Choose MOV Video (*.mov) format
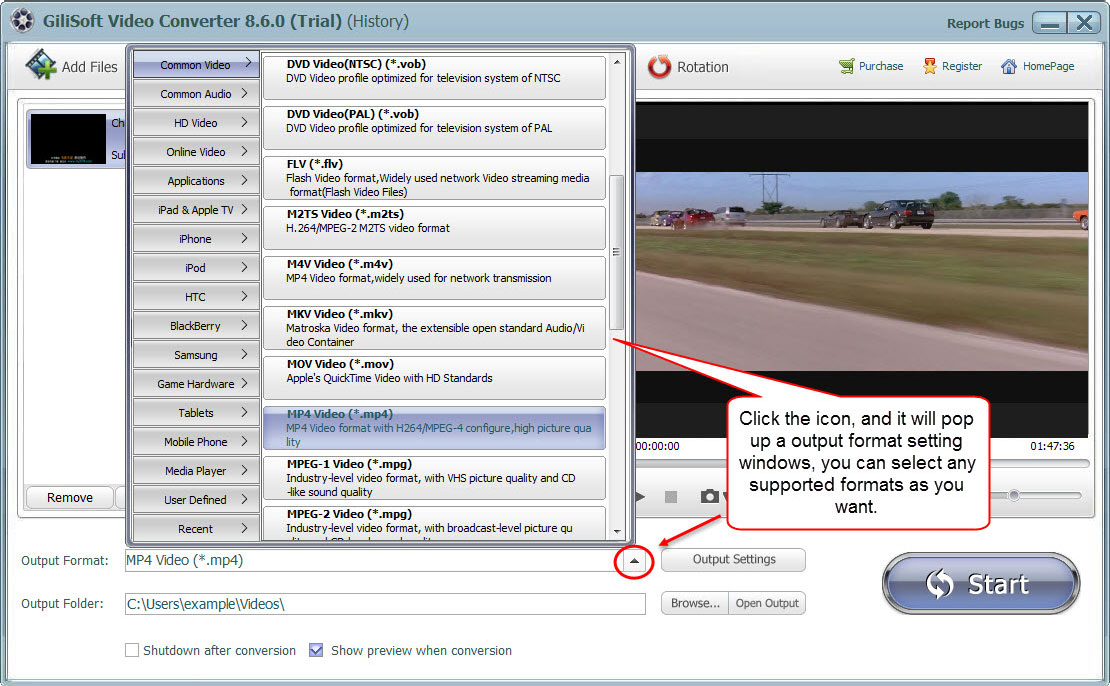This screenshot has width=1110, height=686. click(435, 378)
